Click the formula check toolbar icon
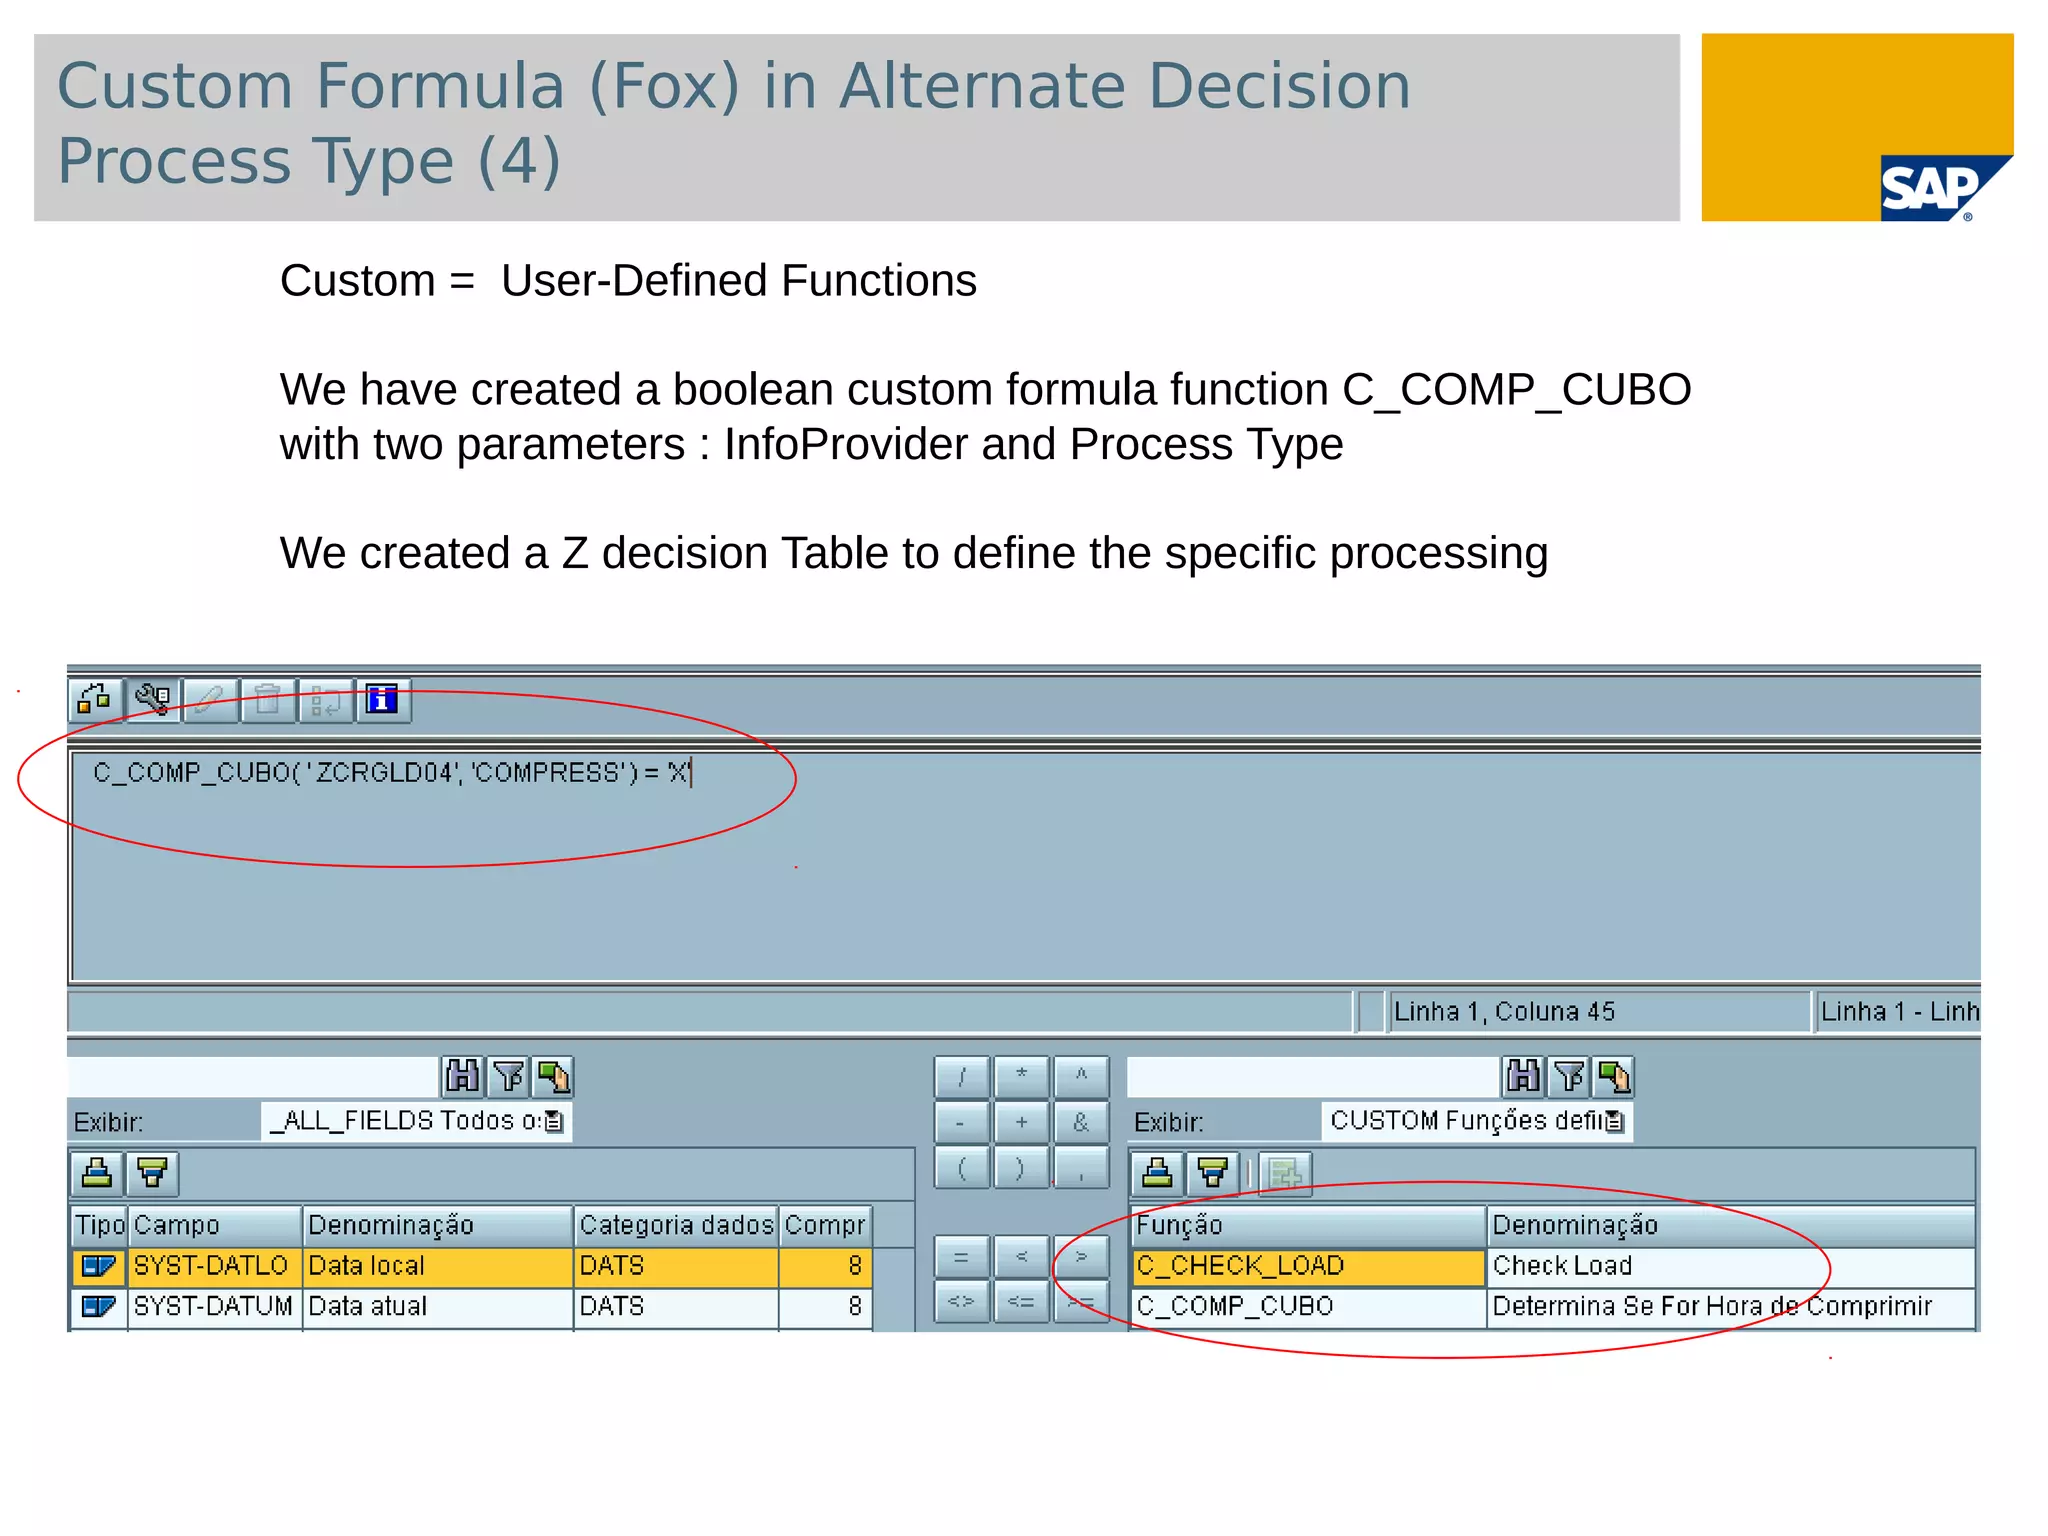This screenshot has height=1536, width=2048. (x=95, y=699)
